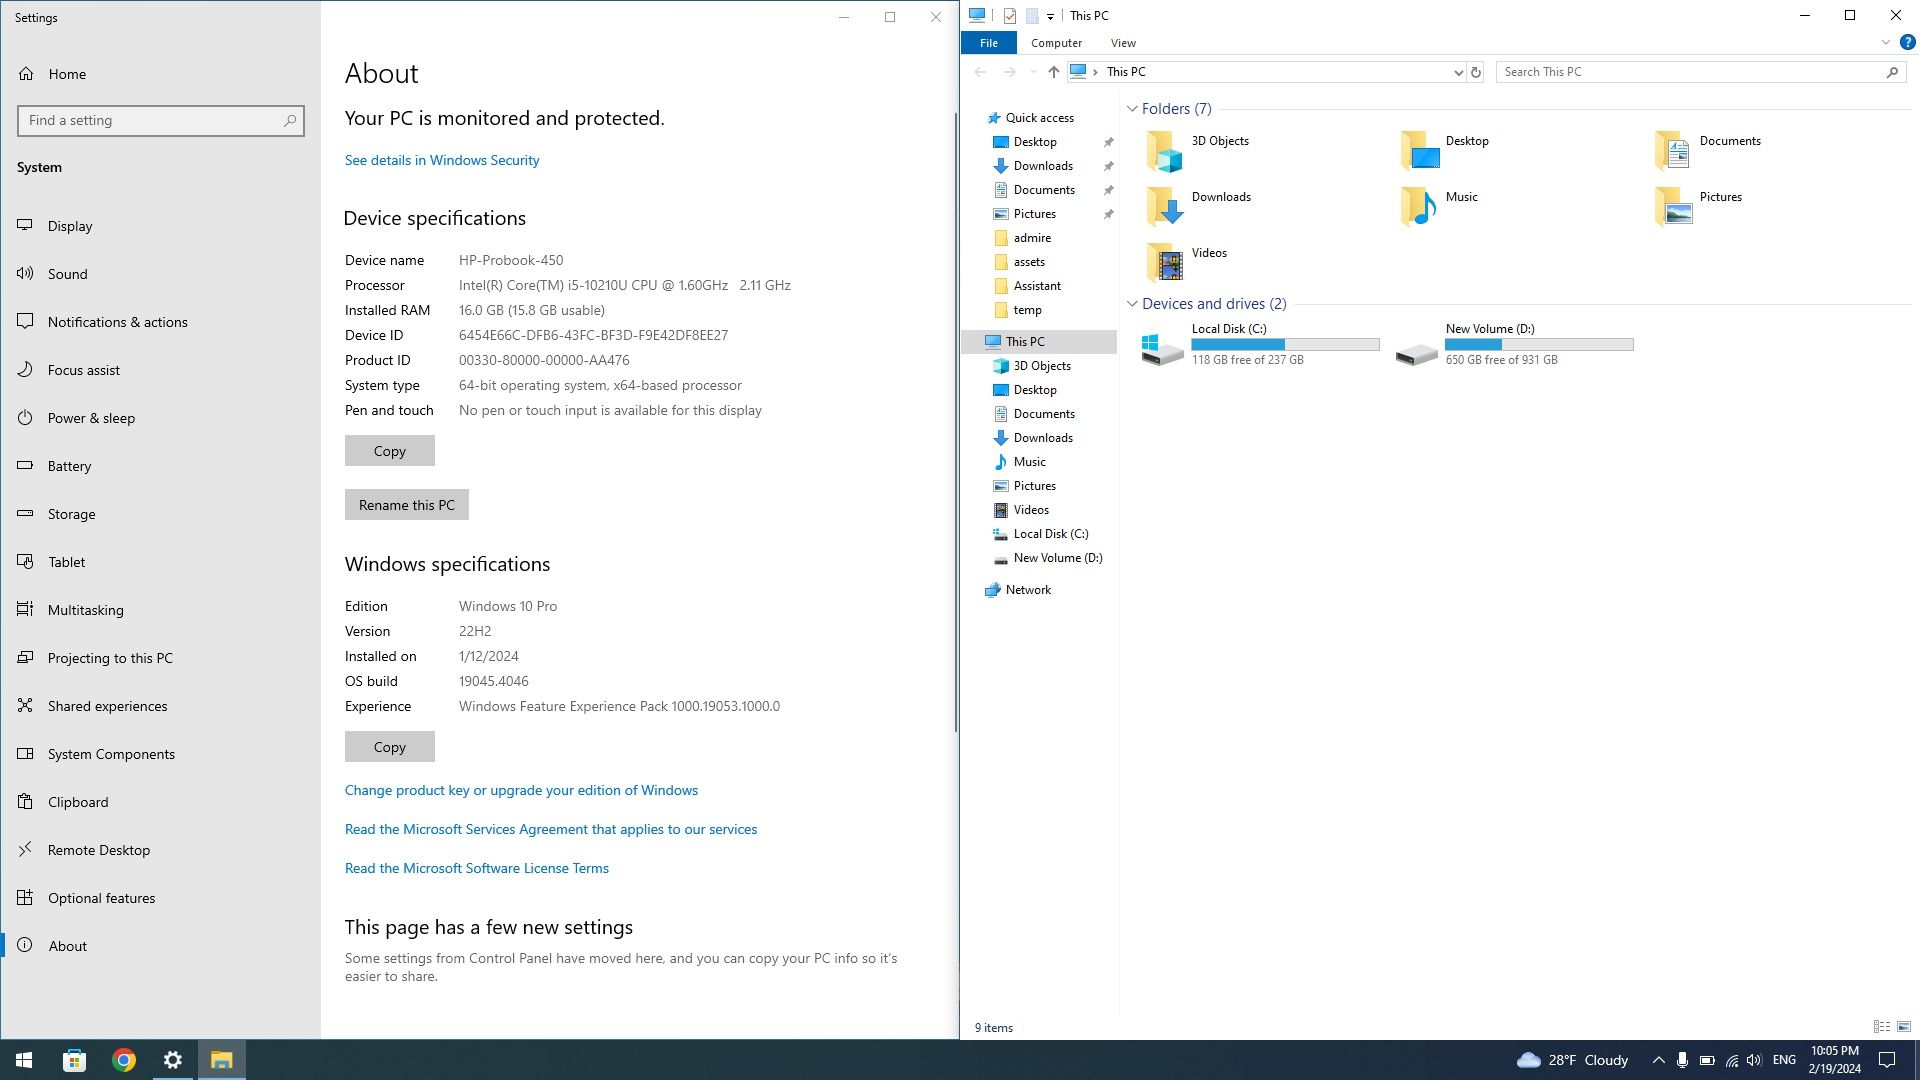
Task: Read the Microsoft Software License Terms
Action: (x=477, y=868)
